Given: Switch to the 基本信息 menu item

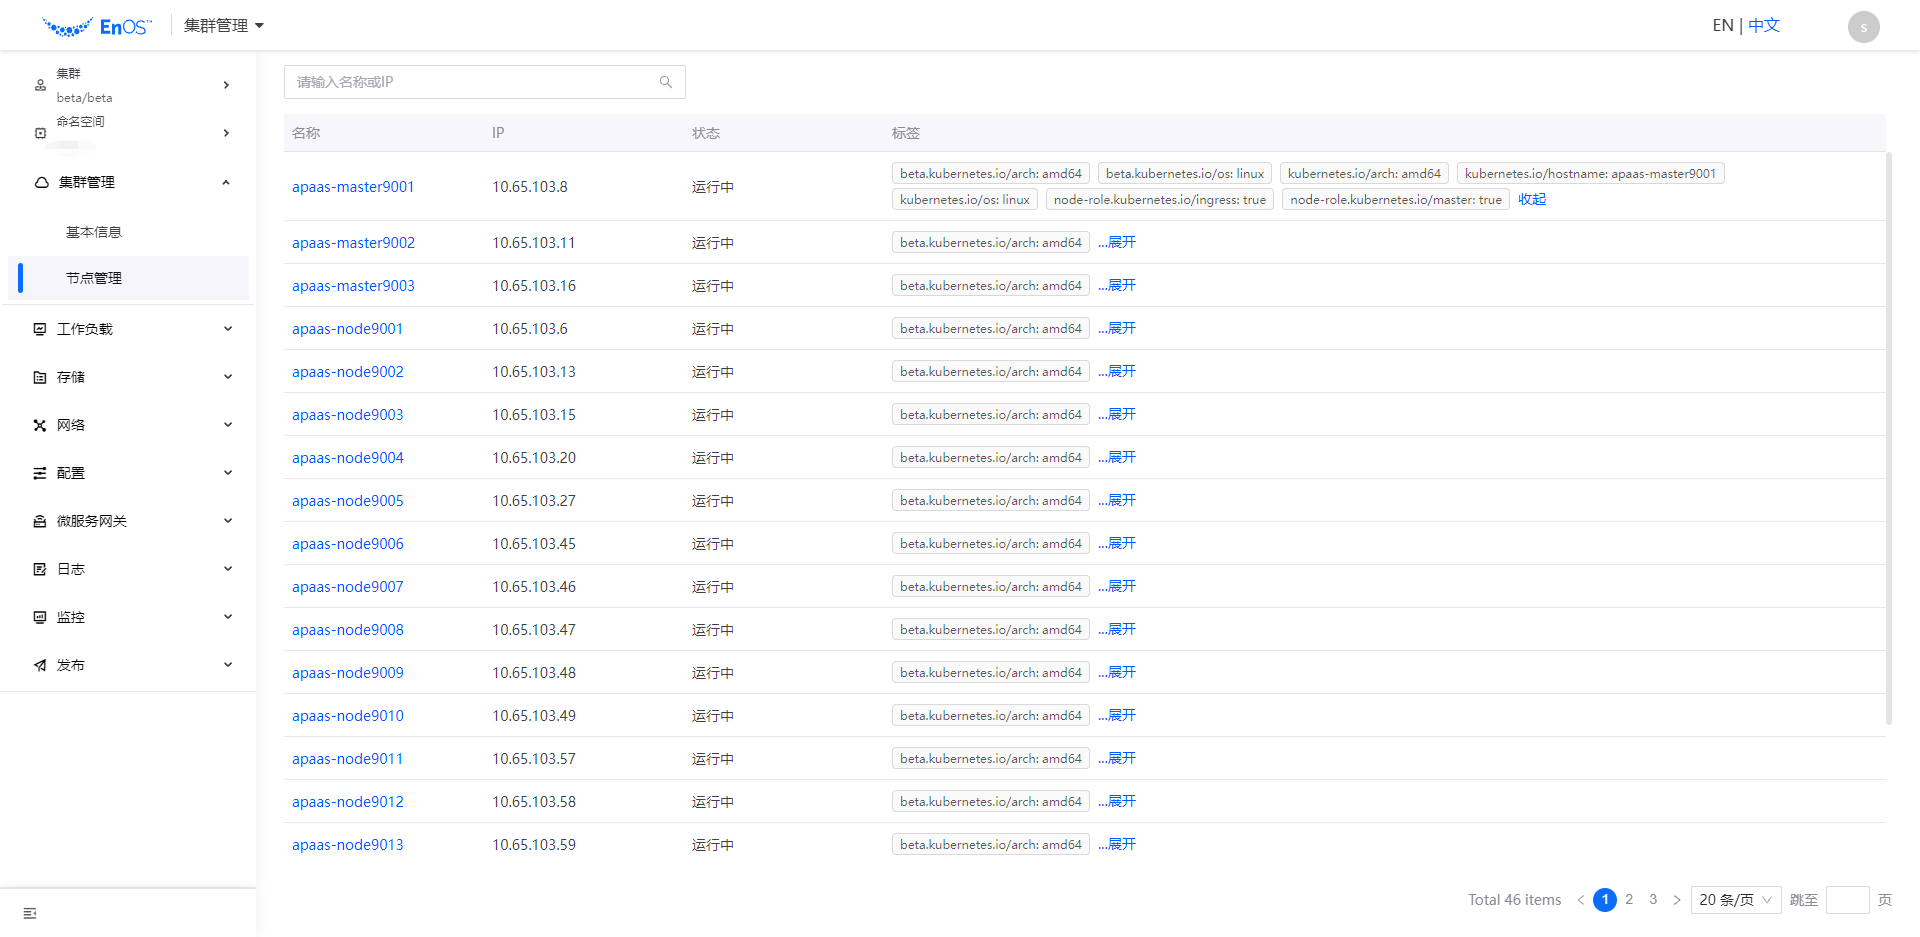Looking at the screenshot, I should tap(93, 231).
